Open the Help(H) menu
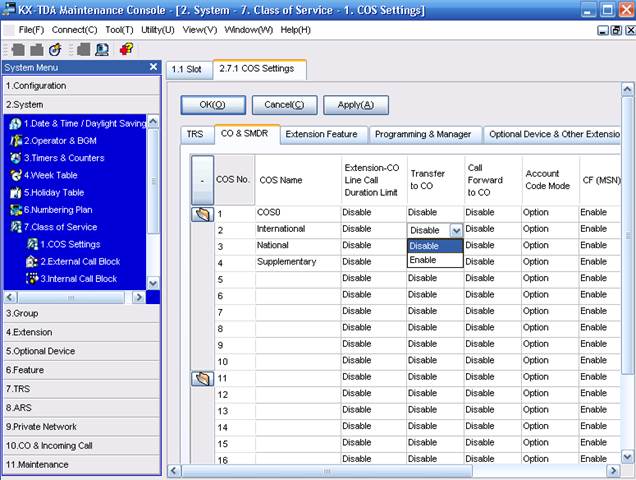Screen dimensions: 636x480 [x=295, y=30]
